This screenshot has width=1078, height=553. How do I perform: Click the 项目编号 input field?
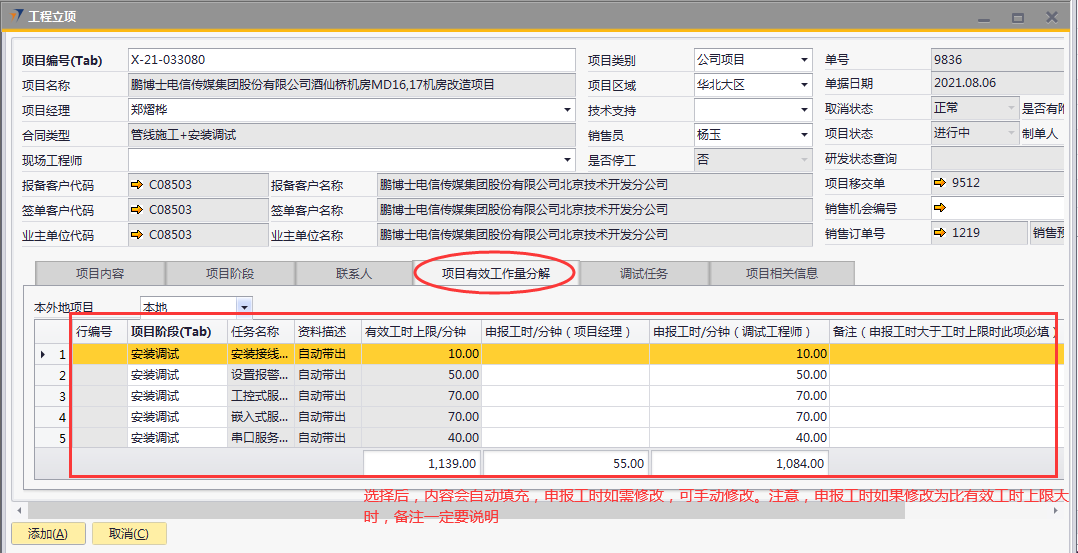point(352,60)
